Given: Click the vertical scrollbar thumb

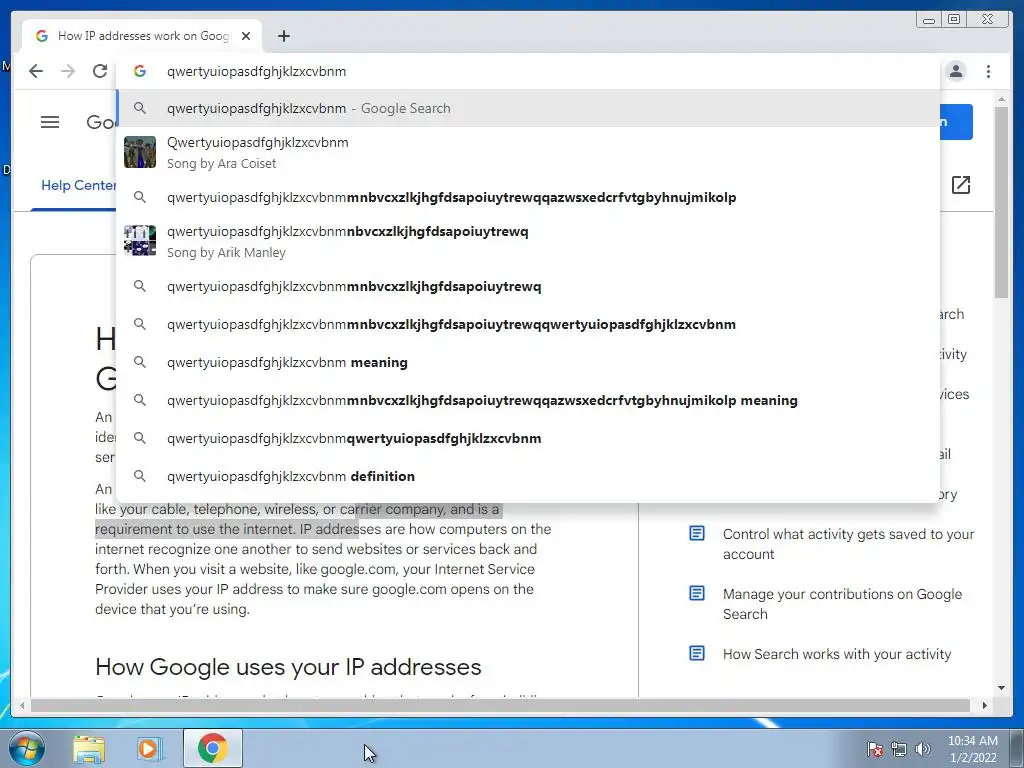Looking at the screenshot, I should (1002, 201).
